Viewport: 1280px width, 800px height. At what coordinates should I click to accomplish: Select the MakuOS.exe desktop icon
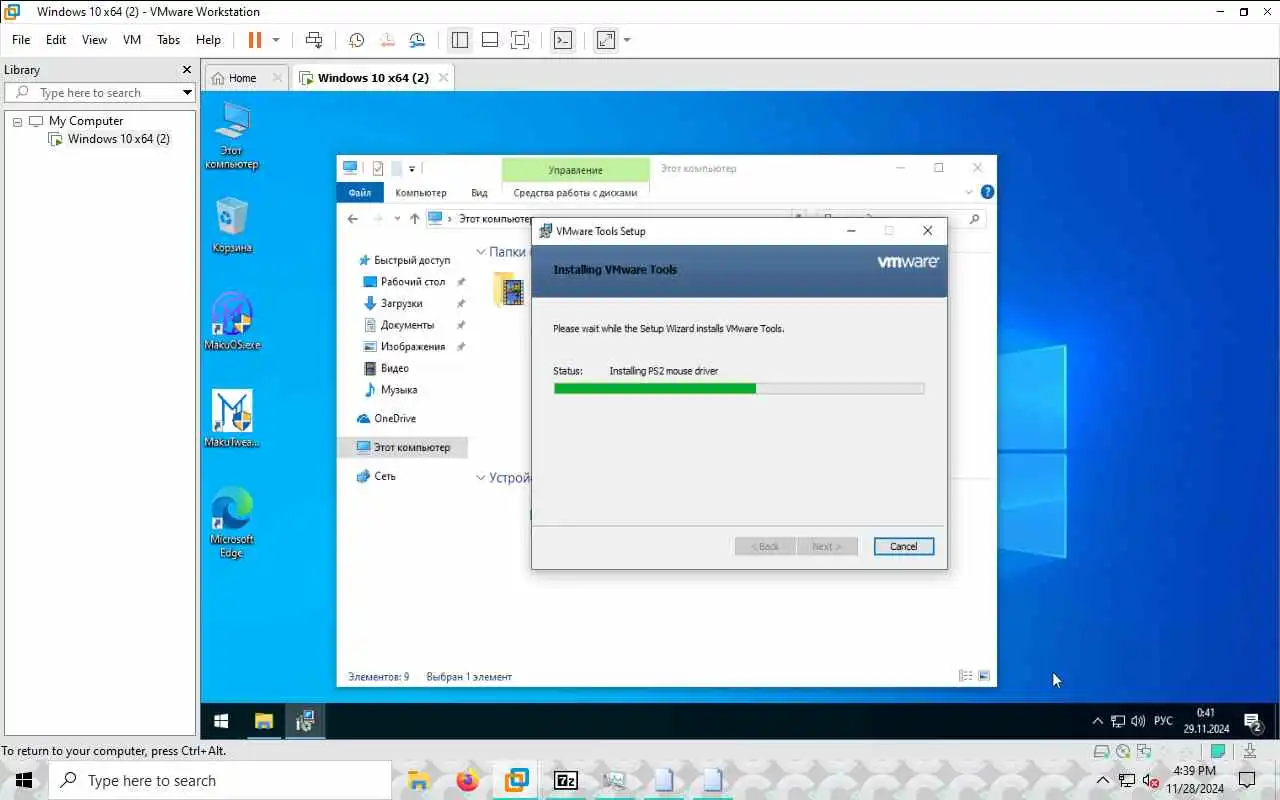(232, 321)
